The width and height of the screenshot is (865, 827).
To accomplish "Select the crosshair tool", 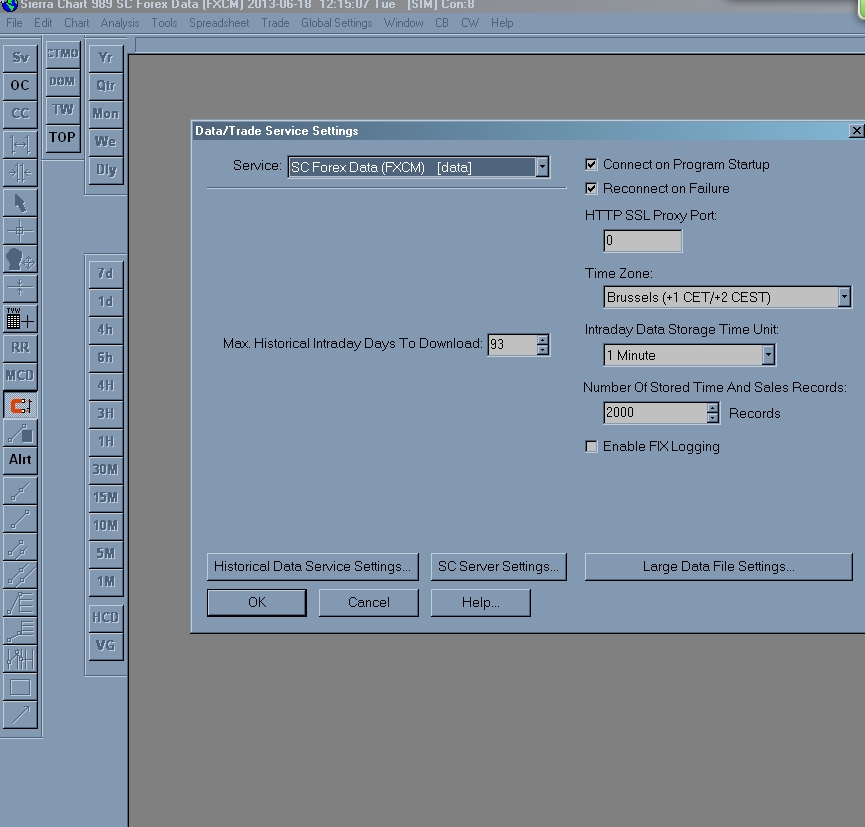I will (x=20, y=231).
